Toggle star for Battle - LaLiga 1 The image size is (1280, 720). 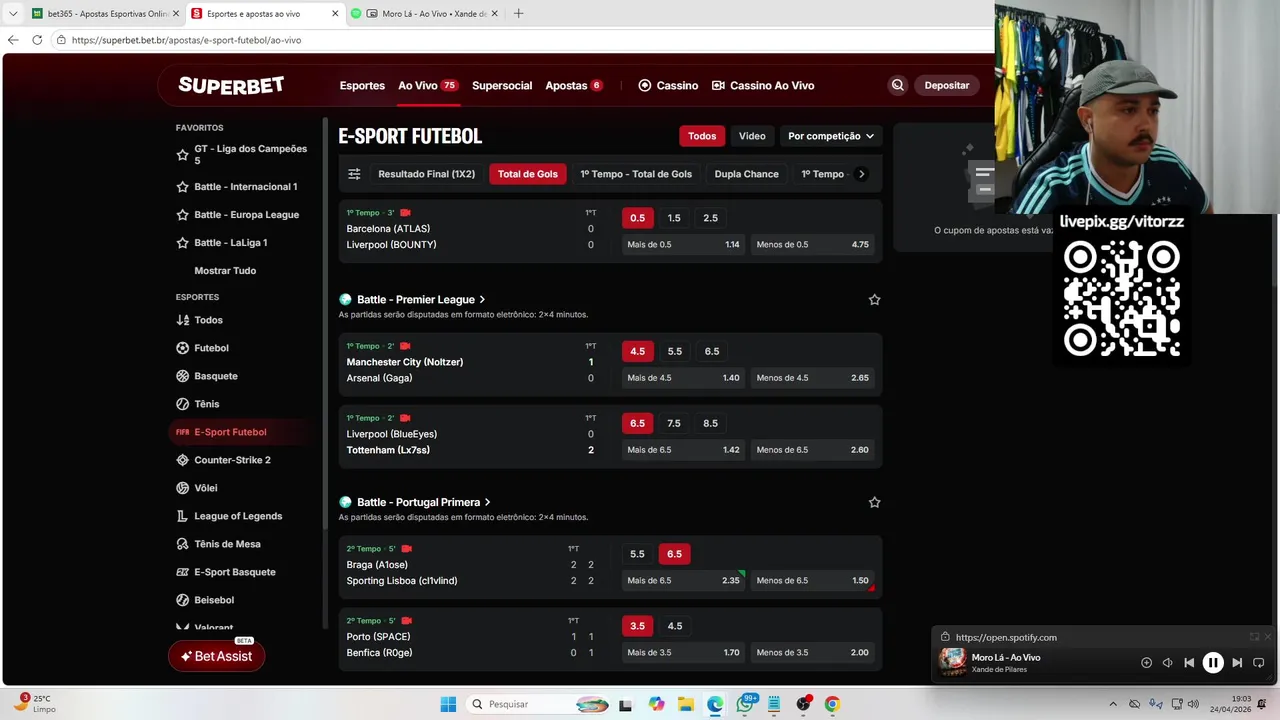pos(182,243)
